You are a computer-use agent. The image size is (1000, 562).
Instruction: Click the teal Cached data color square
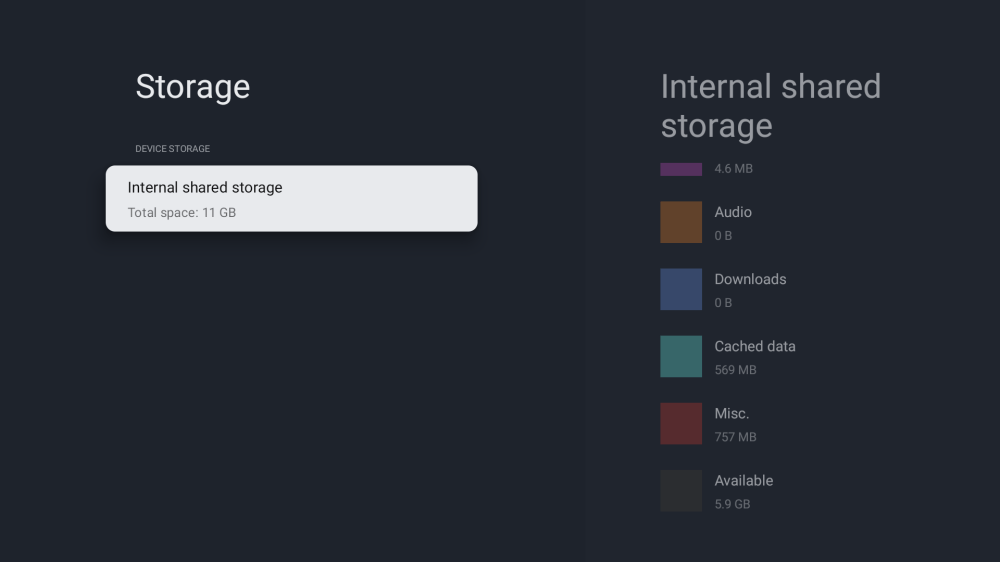coord(681,356)
